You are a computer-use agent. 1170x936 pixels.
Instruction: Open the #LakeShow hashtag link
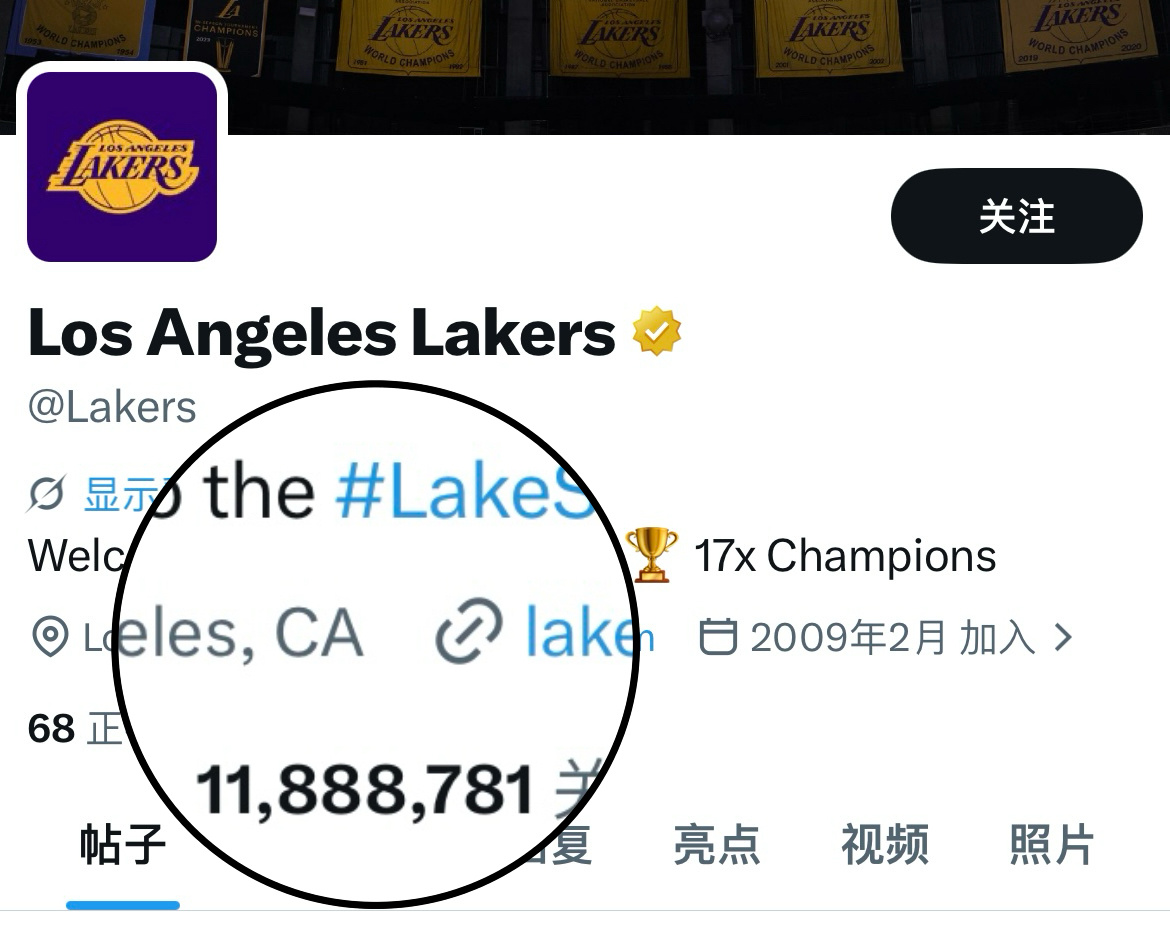click(x=464, y=490)
